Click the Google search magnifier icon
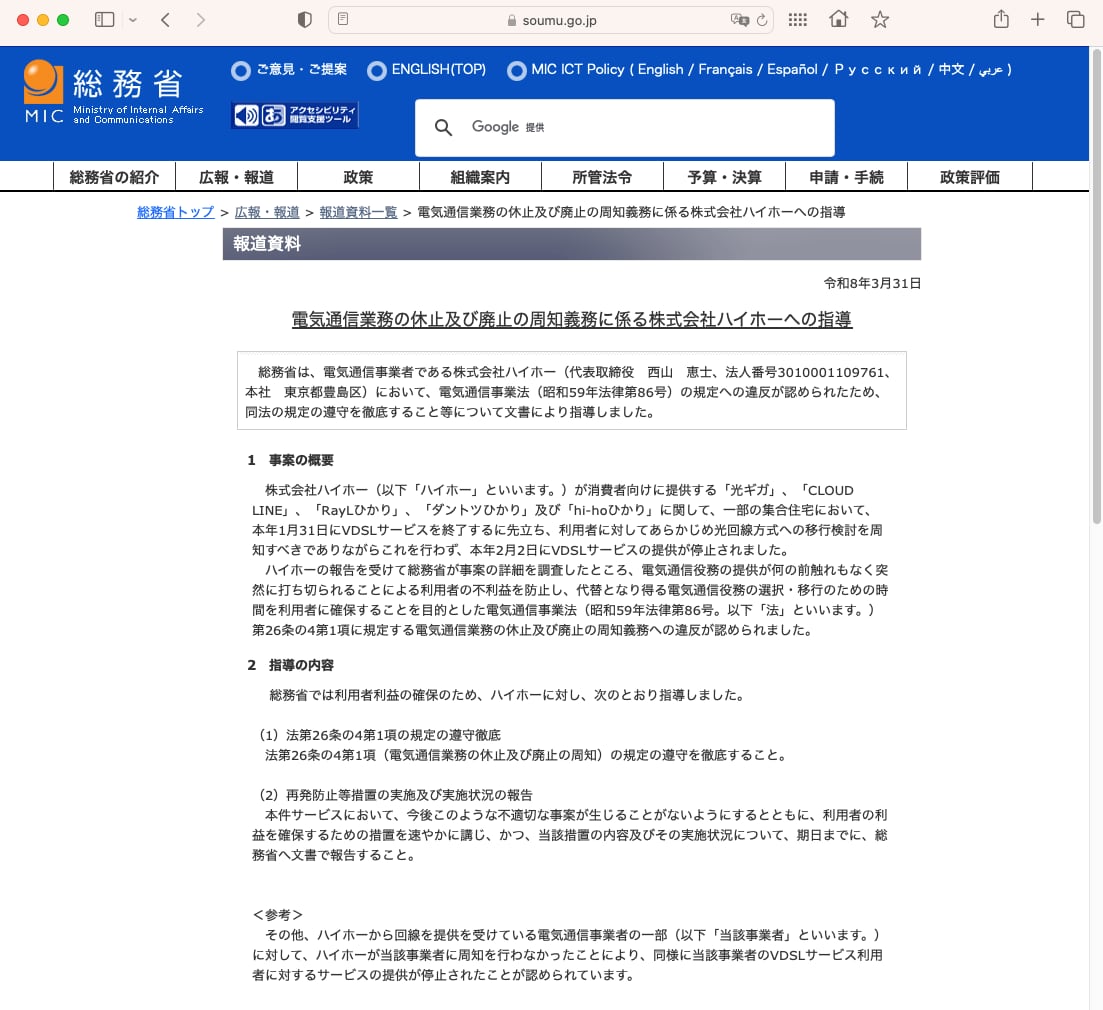Screen dimensions: 1103x1010 point(443,127)
